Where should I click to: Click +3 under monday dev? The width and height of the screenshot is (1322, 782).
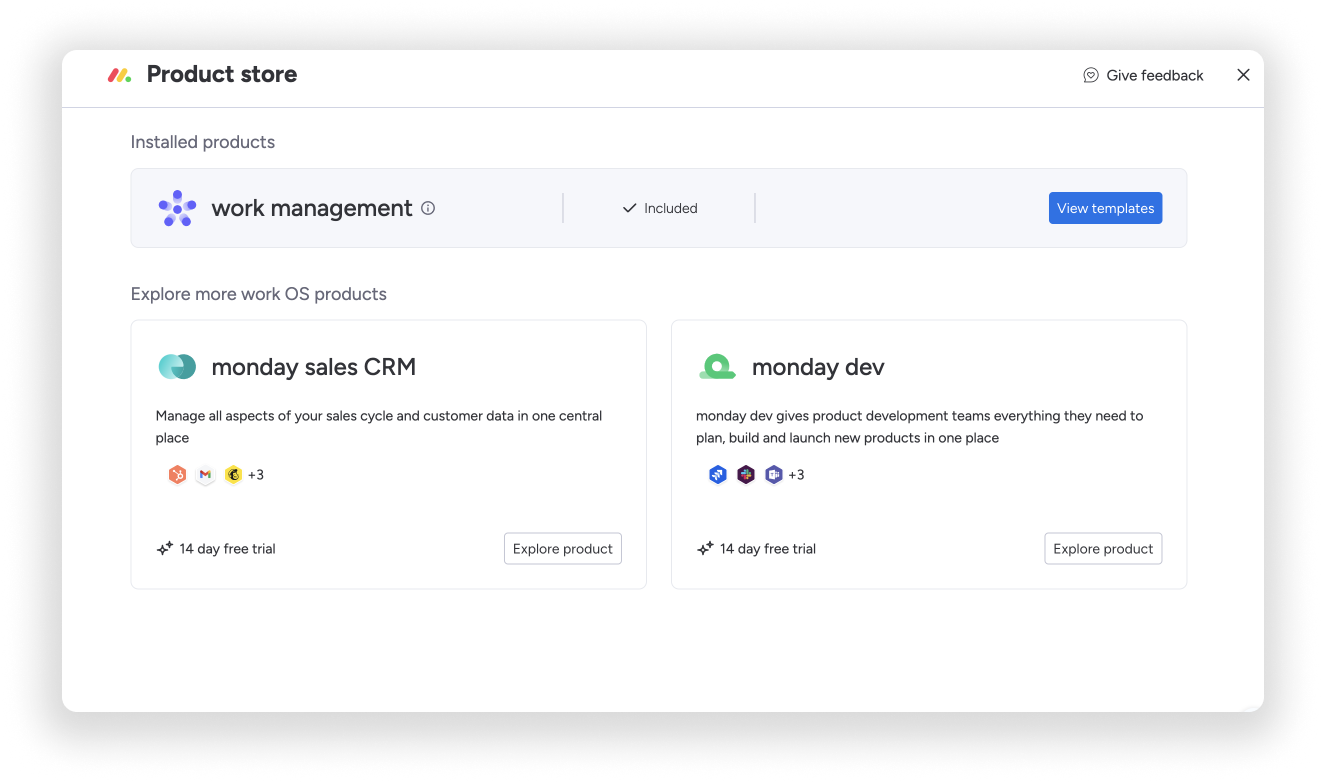click(x=796, y=475)
